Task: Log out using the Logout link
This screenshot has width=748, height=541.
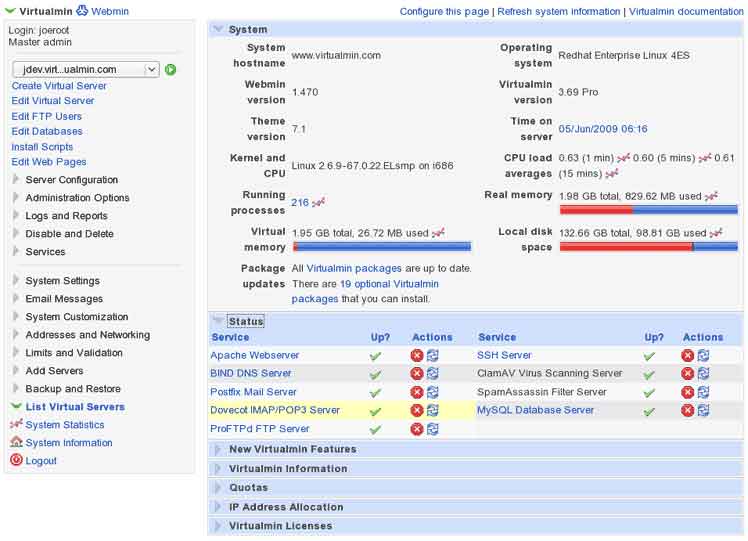Action: coord(41,461)
